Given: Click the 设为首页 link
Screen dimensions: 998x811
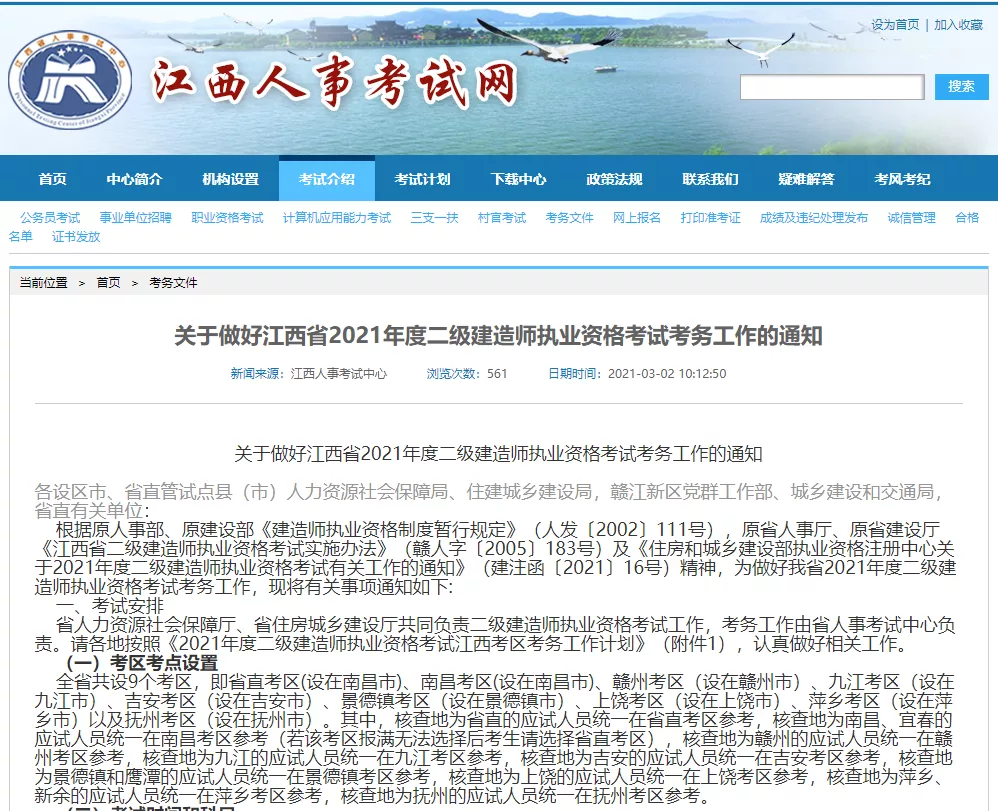Looking at the screenshot, I should [895, 25].
